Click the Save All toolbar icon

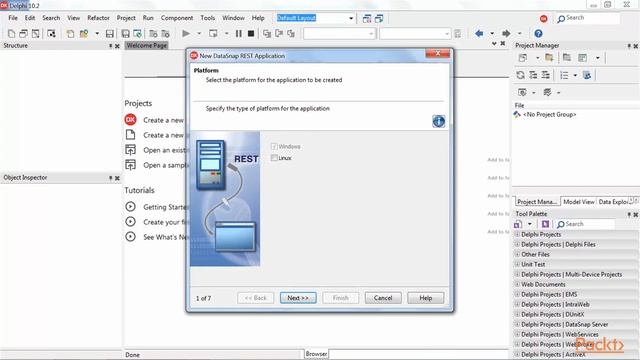(125, 33)
